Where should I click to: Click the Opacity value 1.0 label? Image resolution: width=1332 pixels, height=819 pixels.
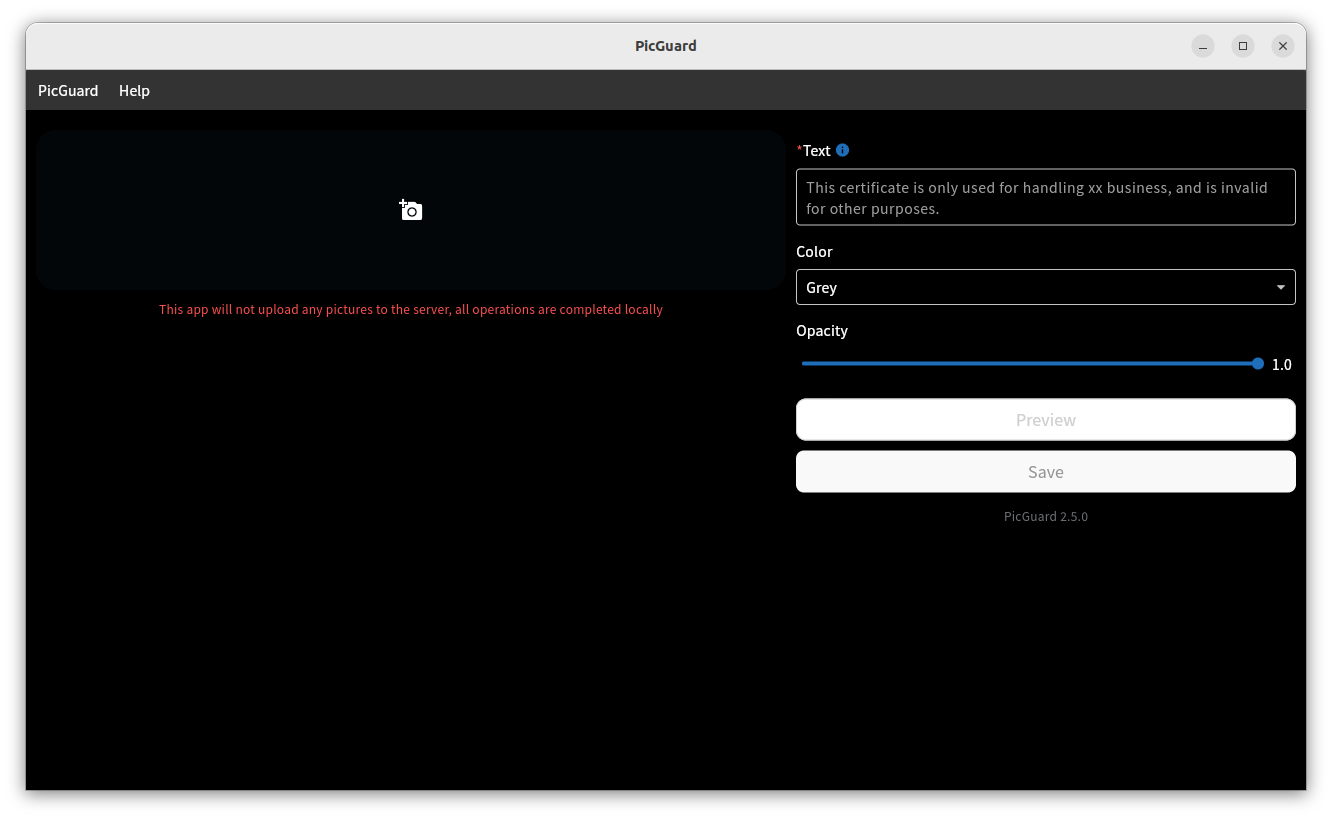point(1281,365)
